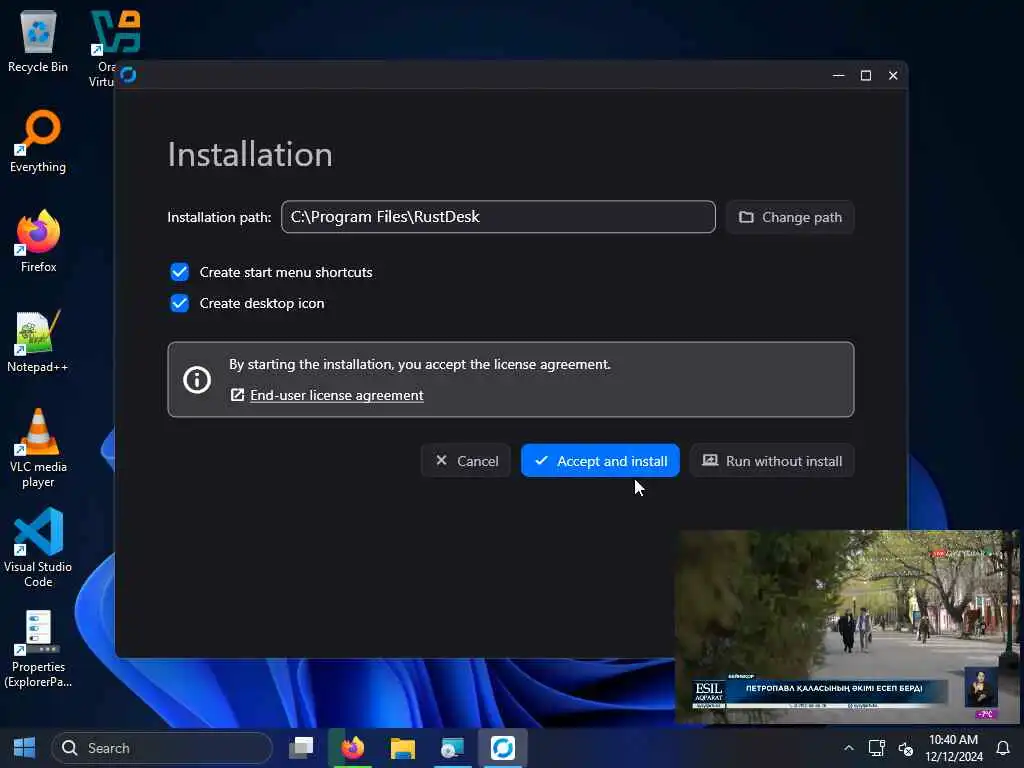Select the Notepad++ desktop shortcut
The height and width of the screenshot is (768, 1024).
[38, 341]
